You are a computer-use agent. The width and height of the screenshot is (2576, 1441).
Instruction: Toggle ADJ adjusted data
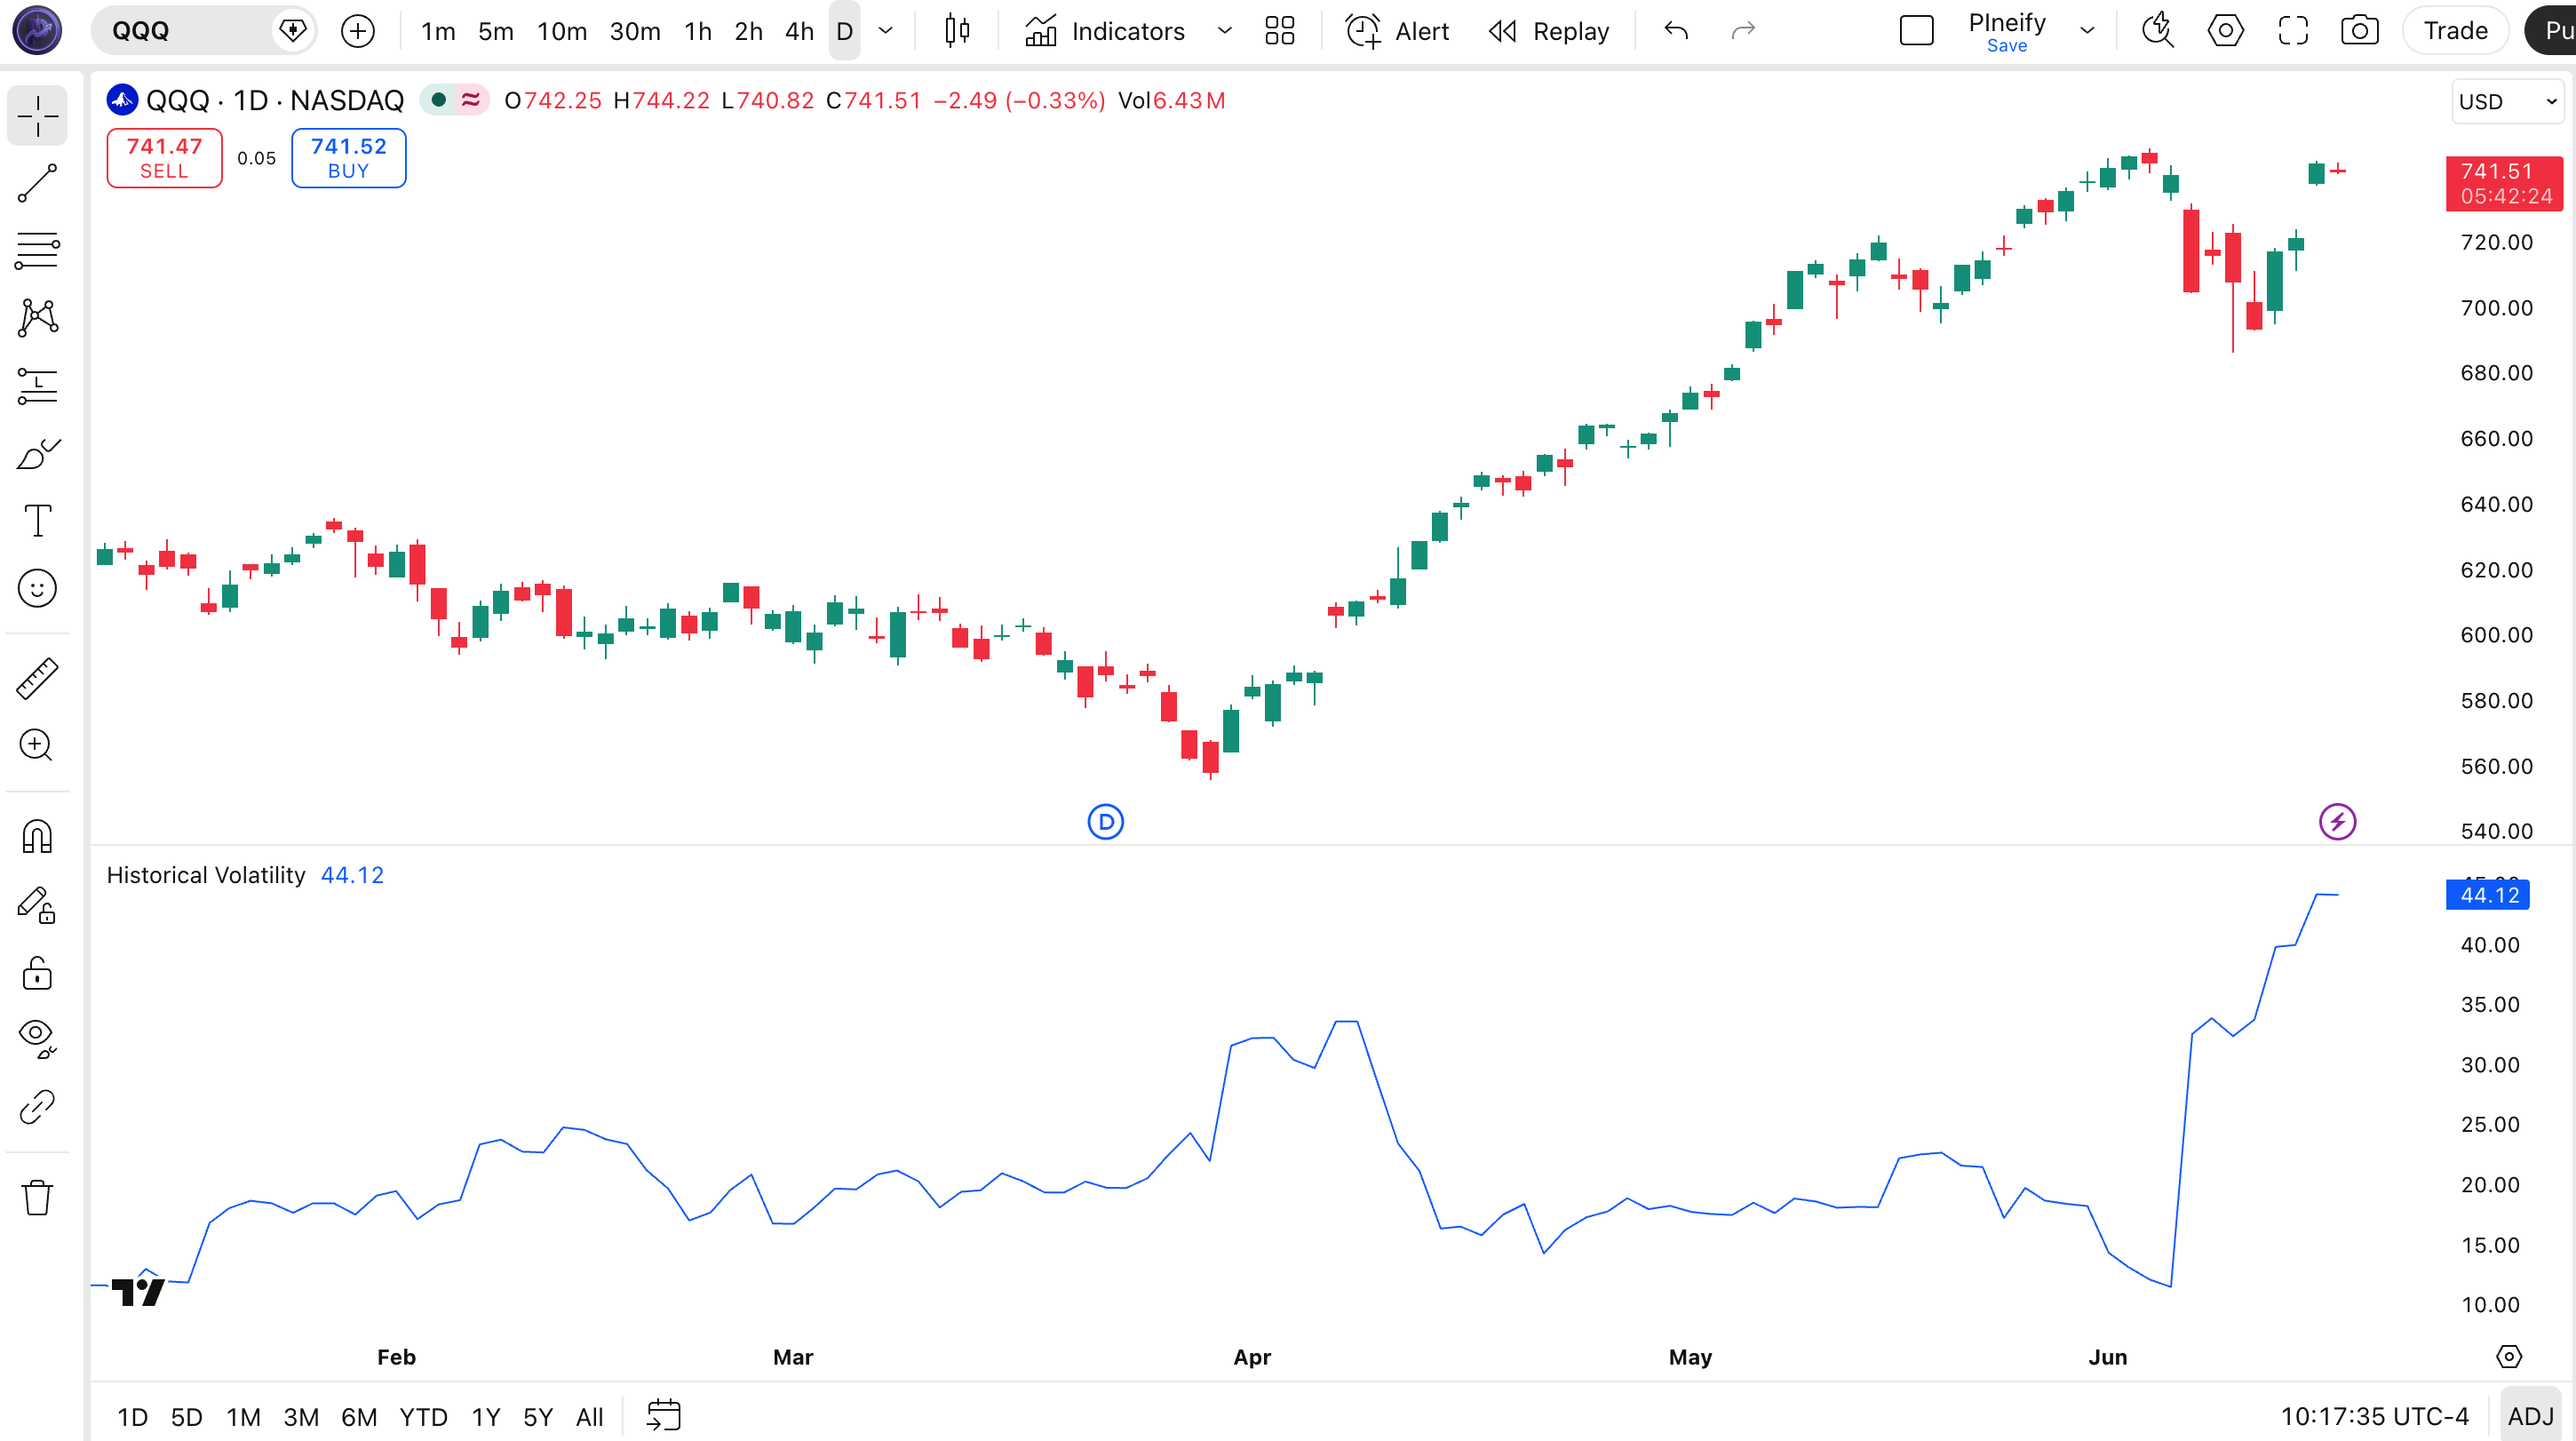pyautogui.click(x=2530, y=1417)
